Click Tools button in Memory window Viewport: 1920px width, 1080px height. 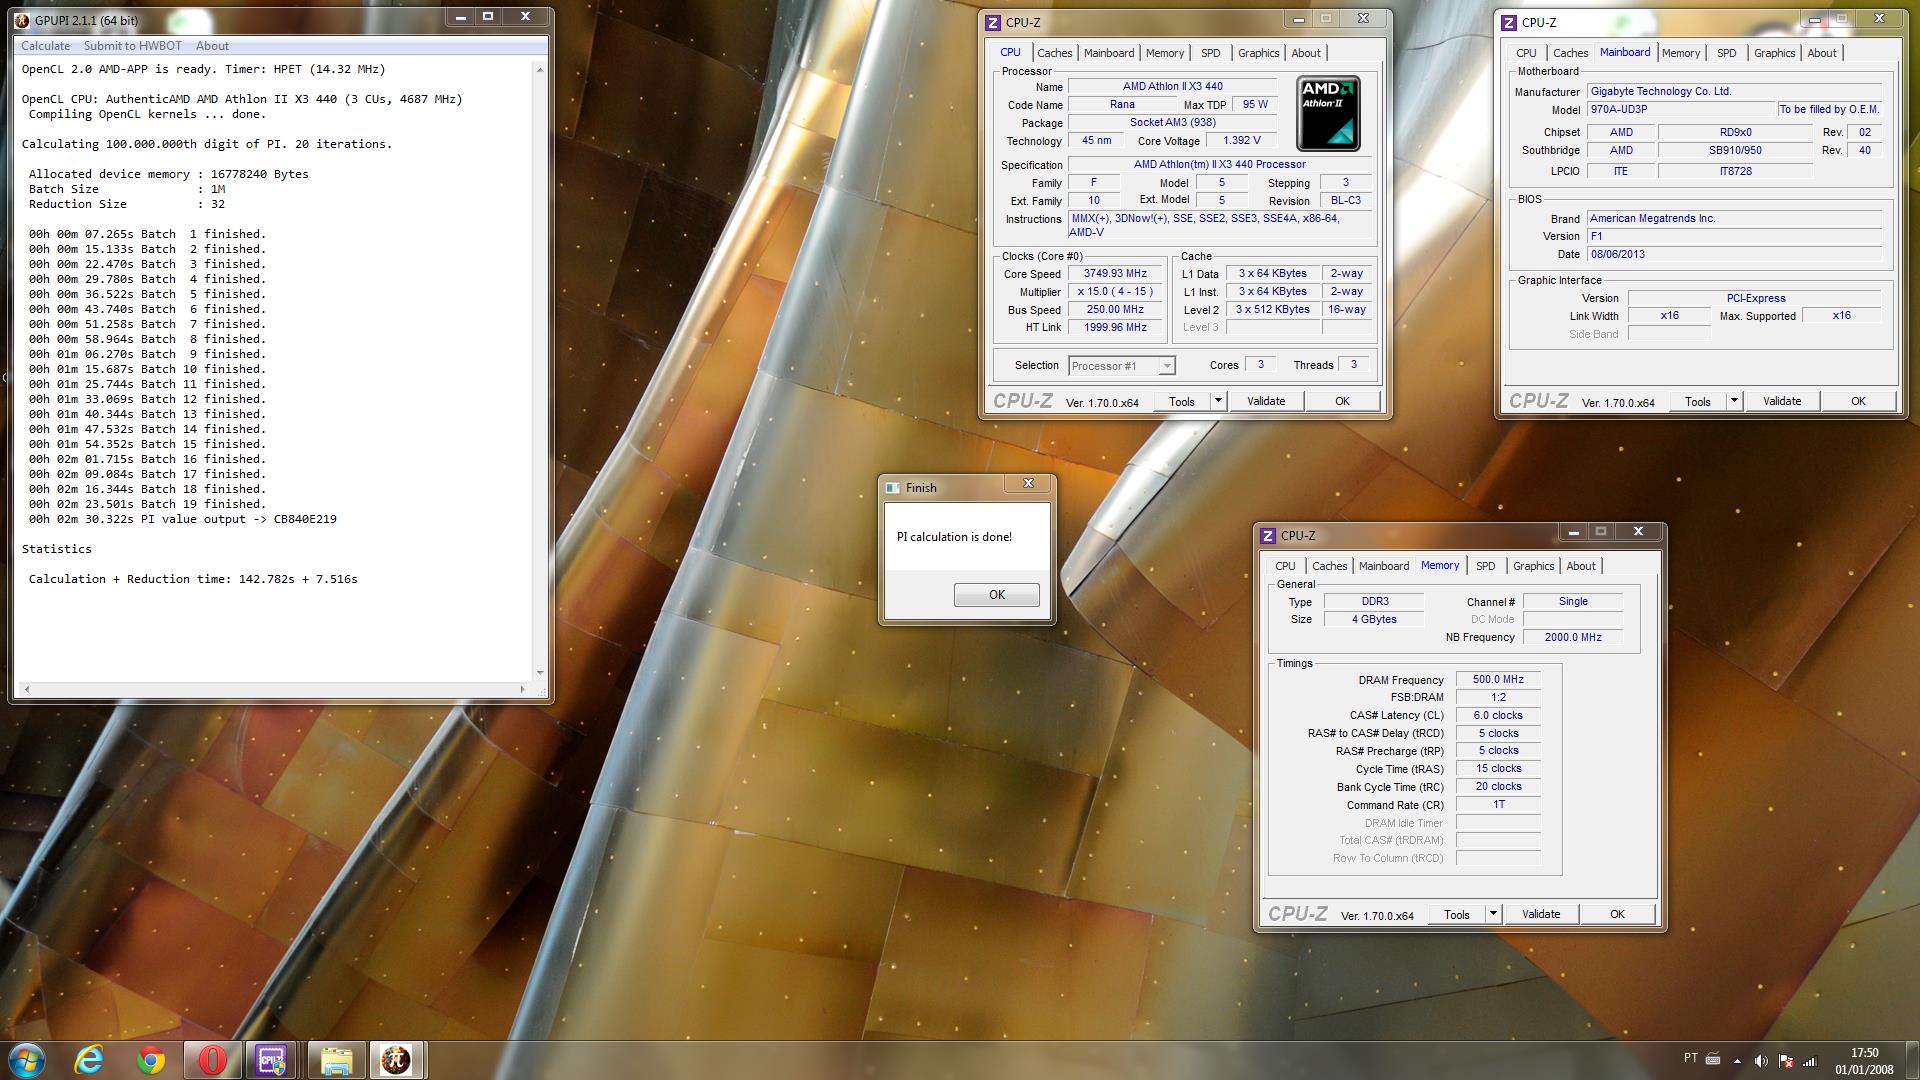click(x=1457, y=914)
